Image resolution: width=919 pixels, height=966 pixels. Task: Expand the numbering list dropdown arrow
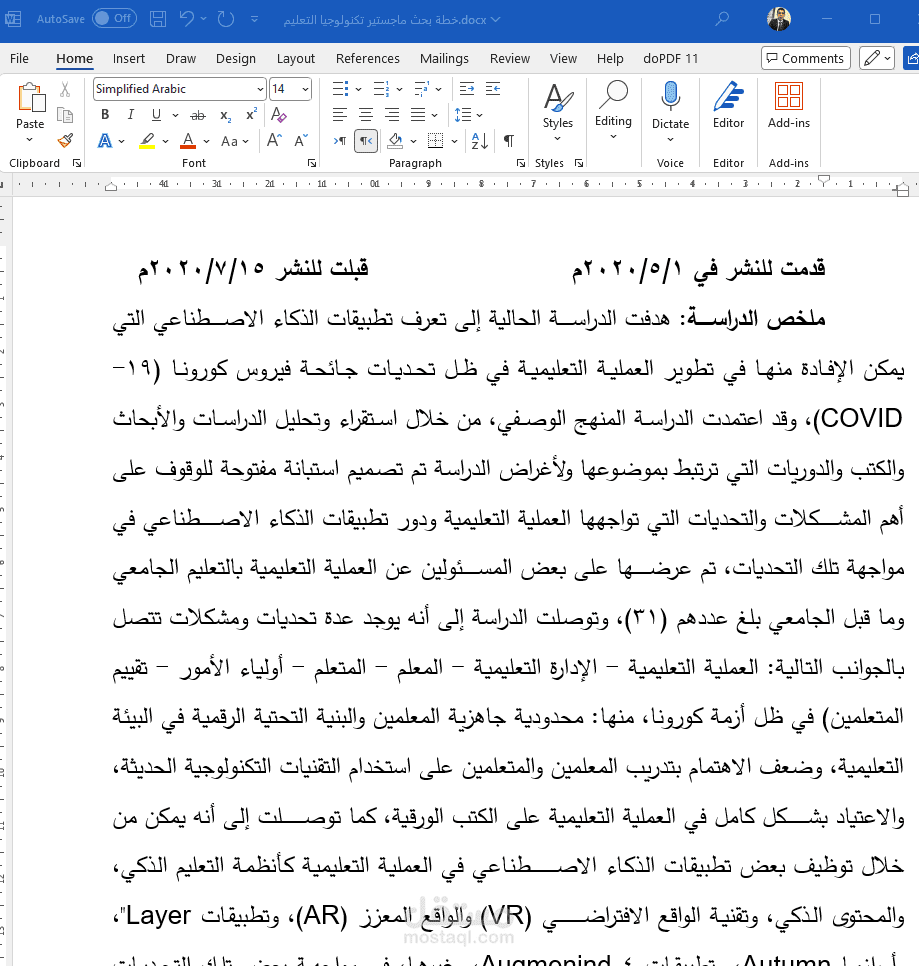click(x=399, y=89)
